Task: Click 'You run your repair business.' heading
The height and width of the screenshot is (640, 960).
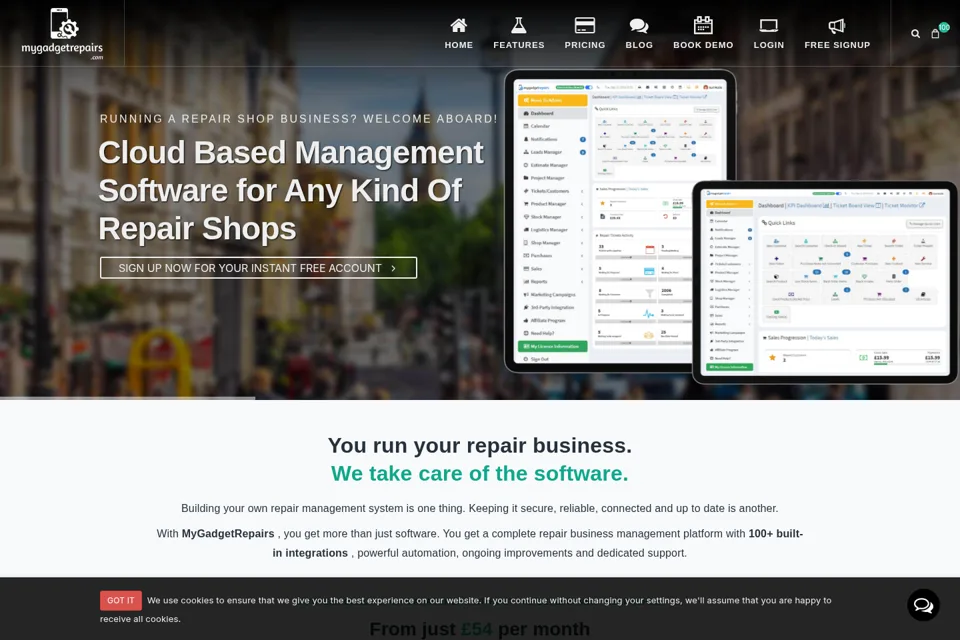Action: coord(479,445)
